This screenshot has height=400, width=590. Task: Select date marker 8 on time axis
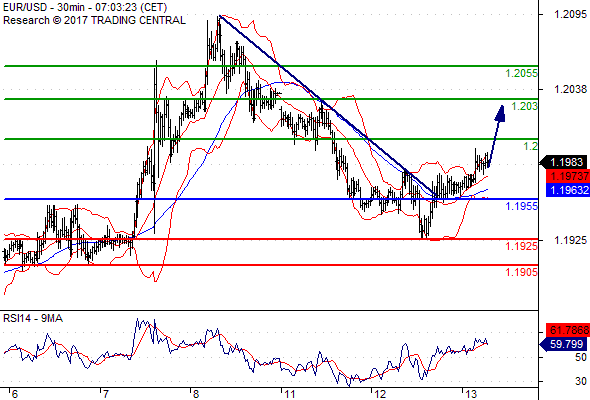click(196, 394)
